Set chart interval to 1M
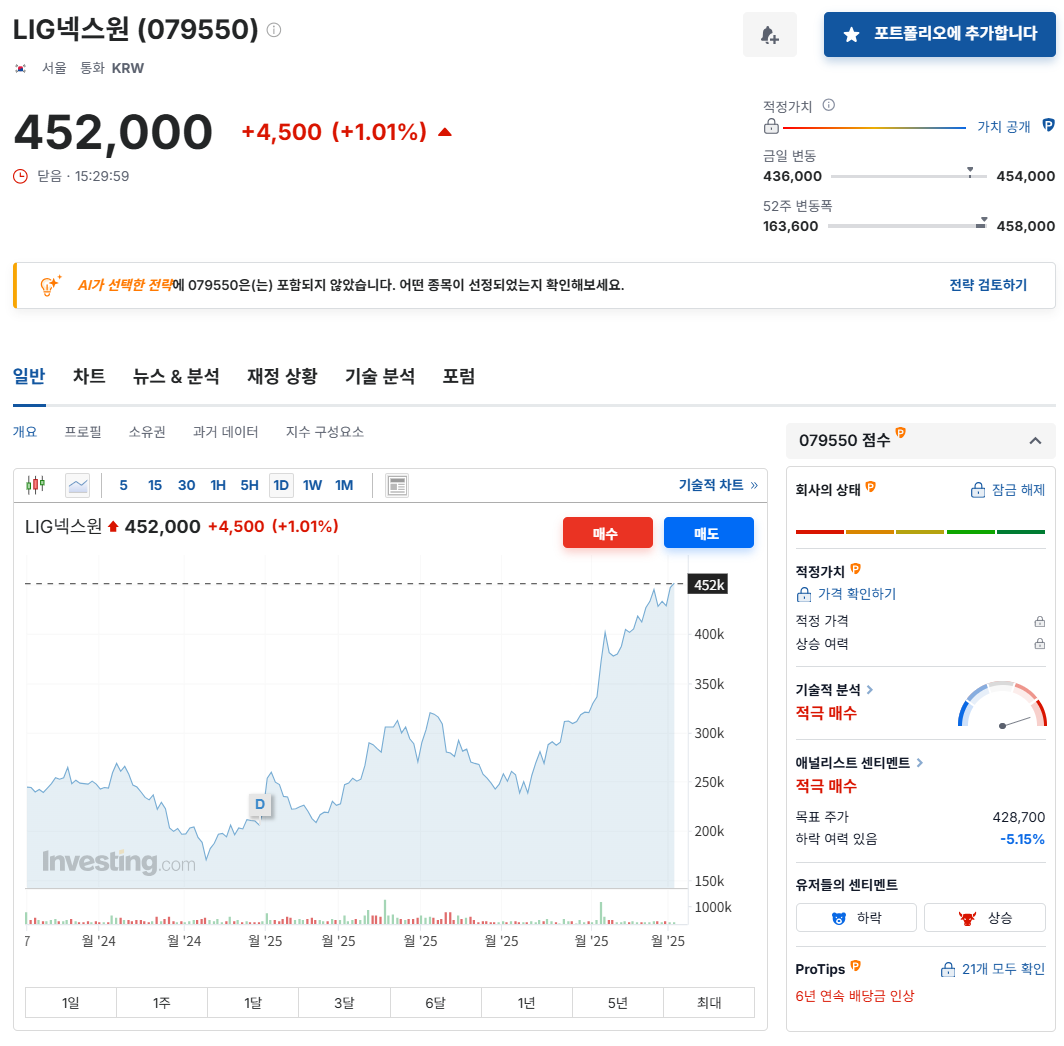 (344, 485)
